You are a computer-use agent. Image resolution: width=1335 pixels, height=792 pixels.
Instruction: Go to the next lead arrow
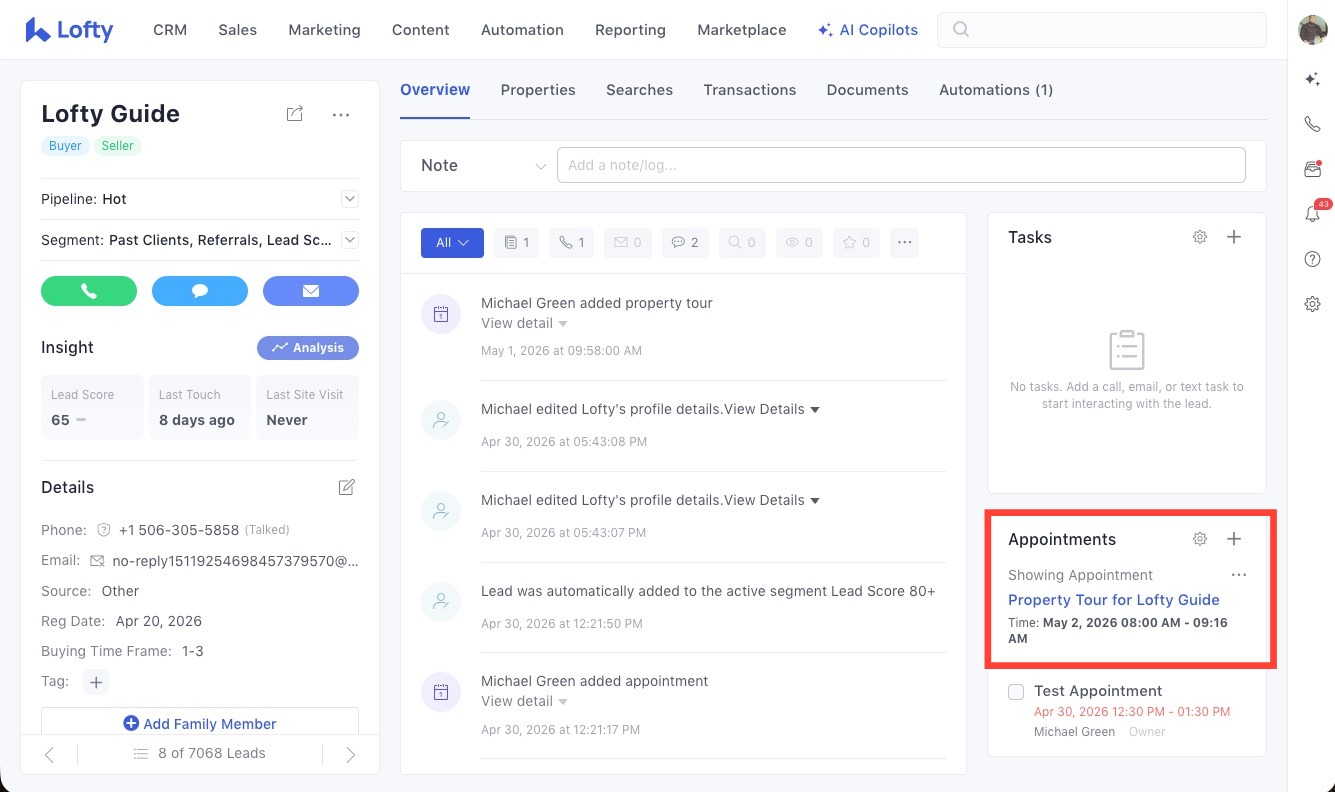point(350,754)
